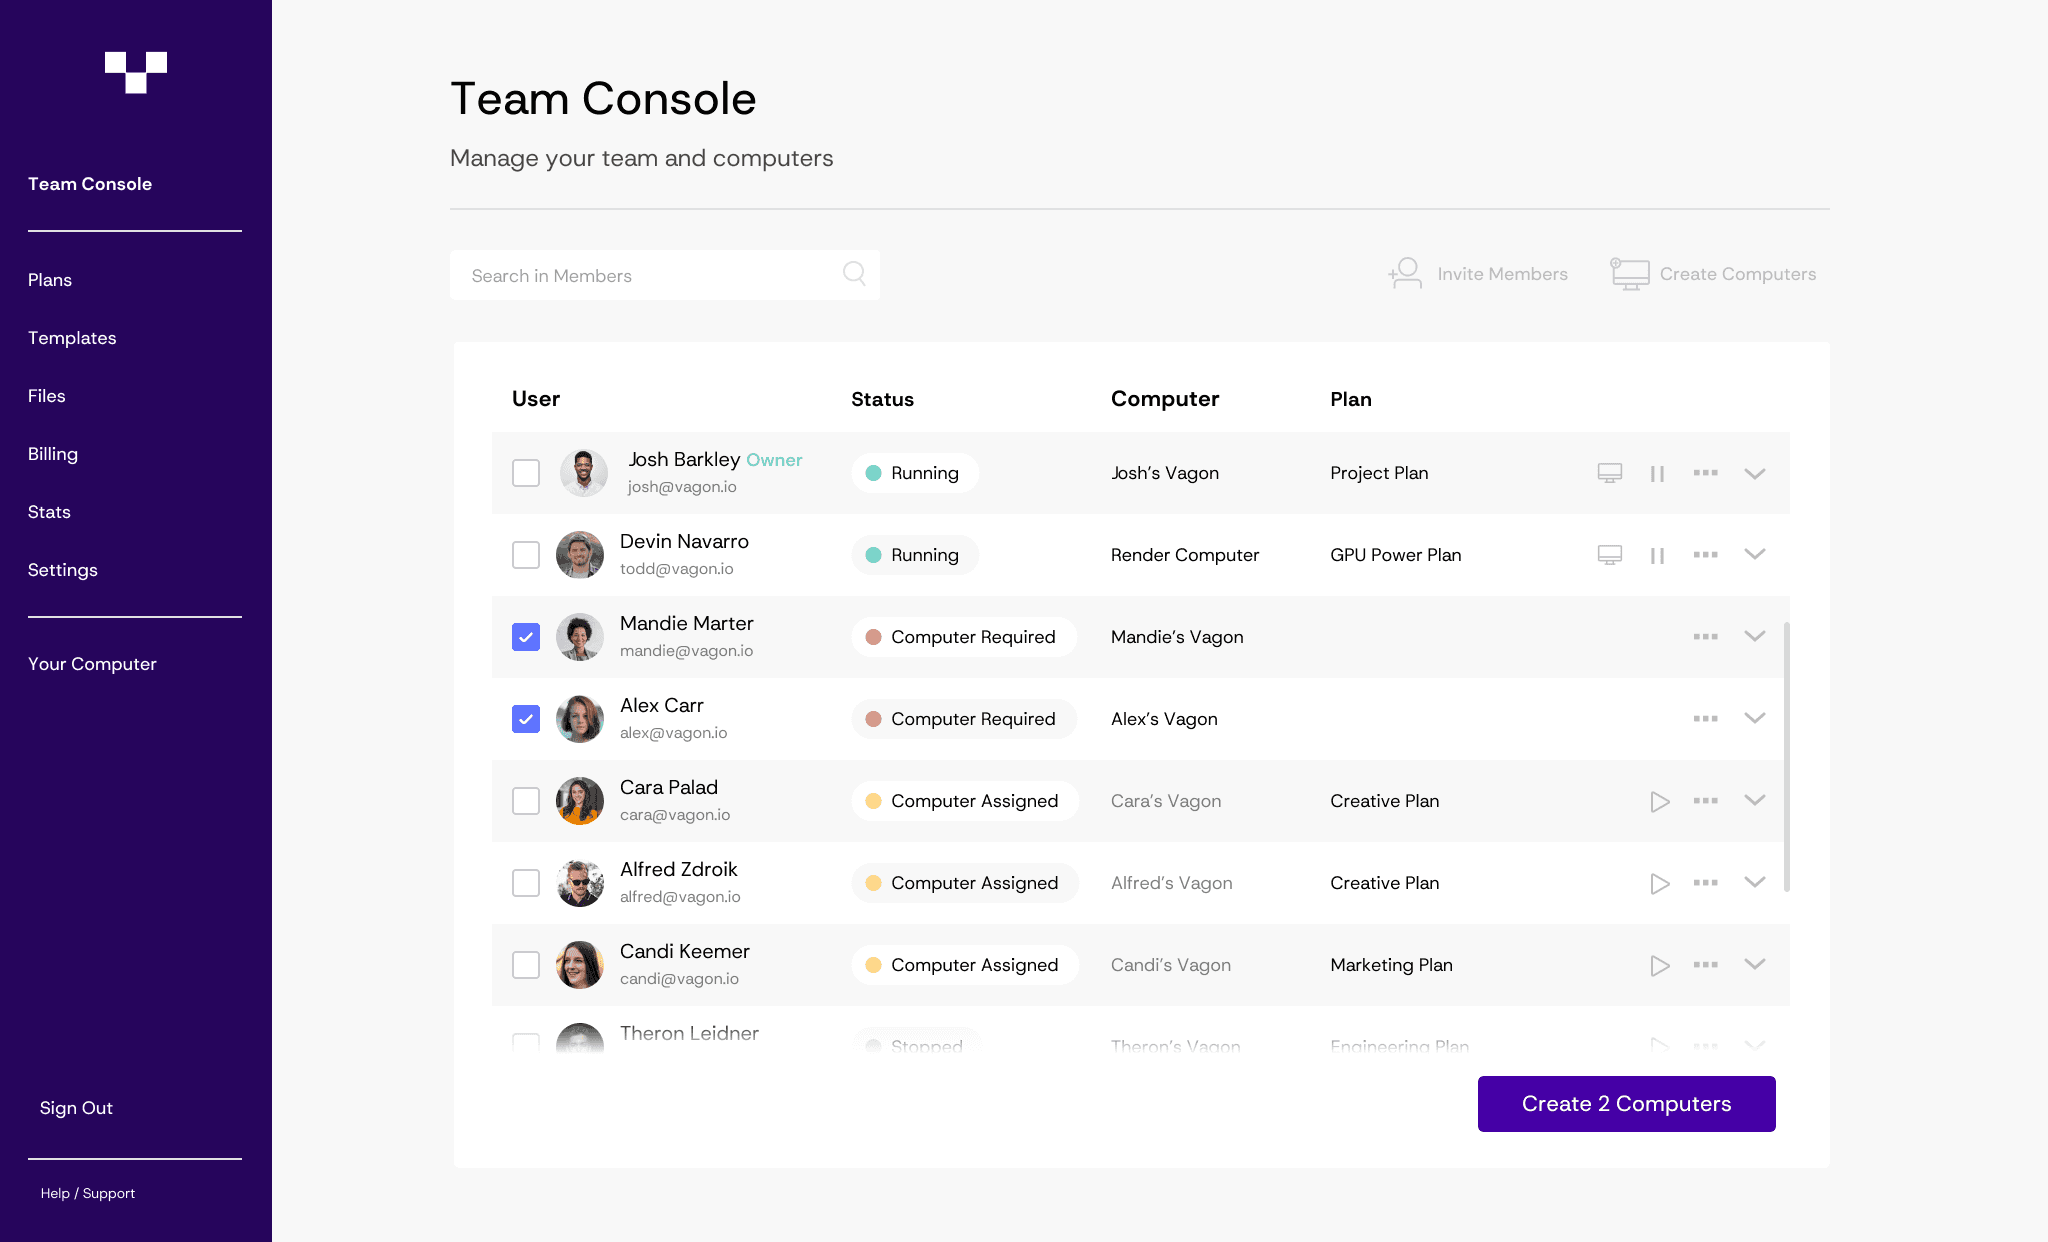The image size is (2048, 1242).
Task: Click the Create 2 Computers button
Action: point(1626,1103)
